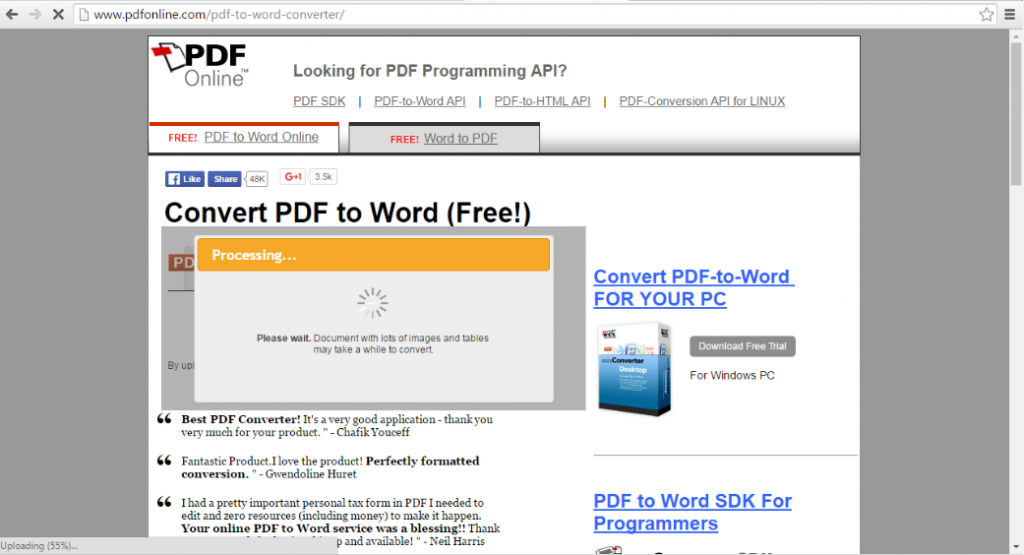Click the 'Fantastic Product' testimonial by Gwendoline Huret

(330, 468)
